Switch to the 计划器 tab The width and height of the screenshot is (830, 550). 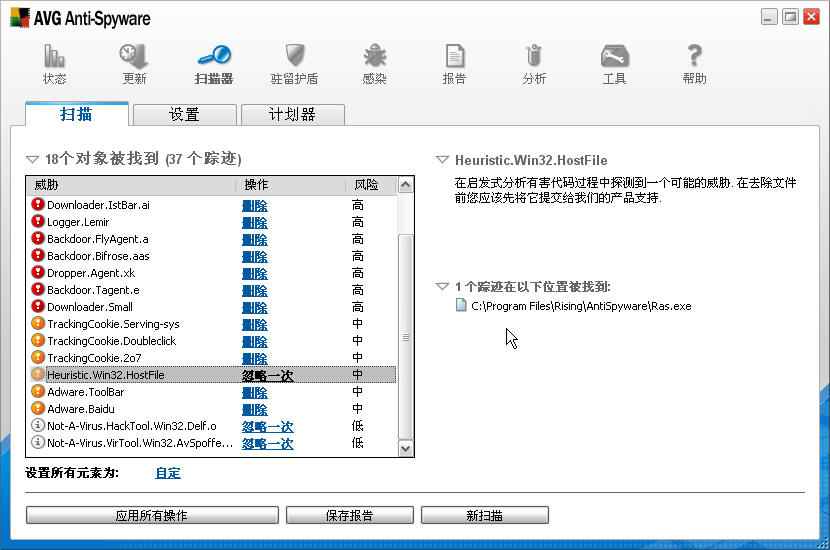[x=293, y=114]
